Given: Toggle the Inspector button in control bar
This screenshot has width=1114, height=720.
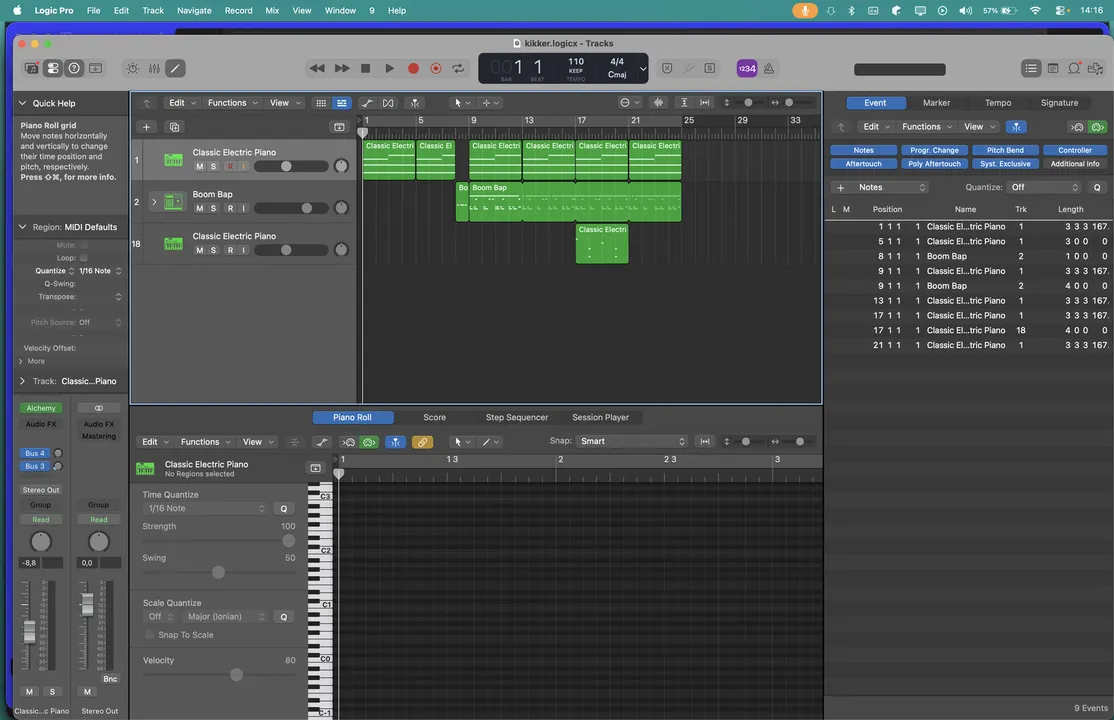Looking at the screenshot, I should pos(53,68).
